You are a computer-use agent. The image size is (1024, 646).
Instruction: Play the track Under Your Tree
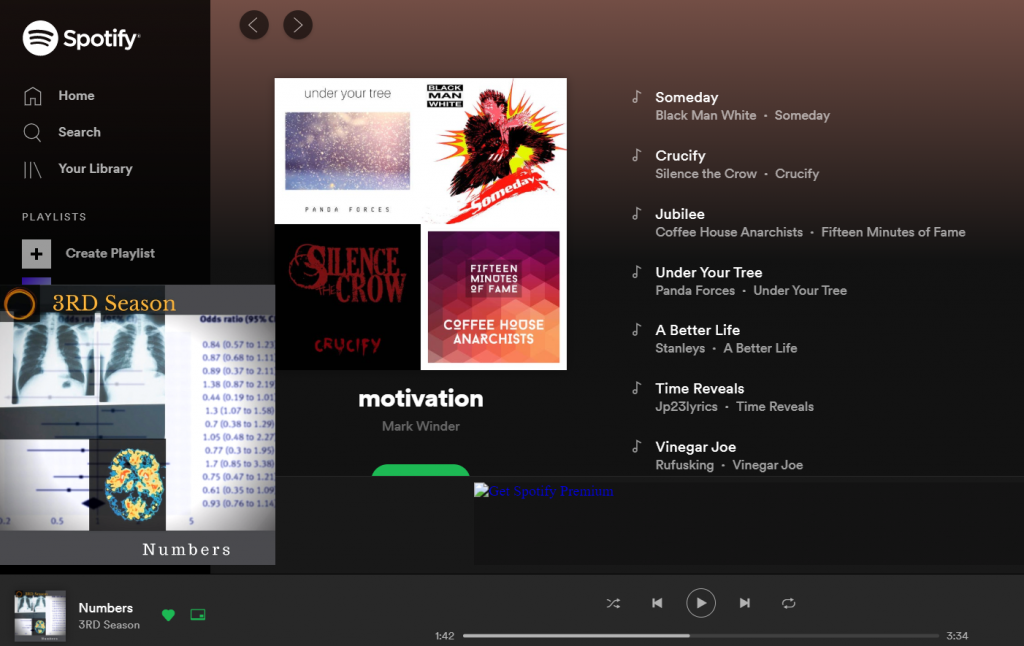click(x=709, y=272)
